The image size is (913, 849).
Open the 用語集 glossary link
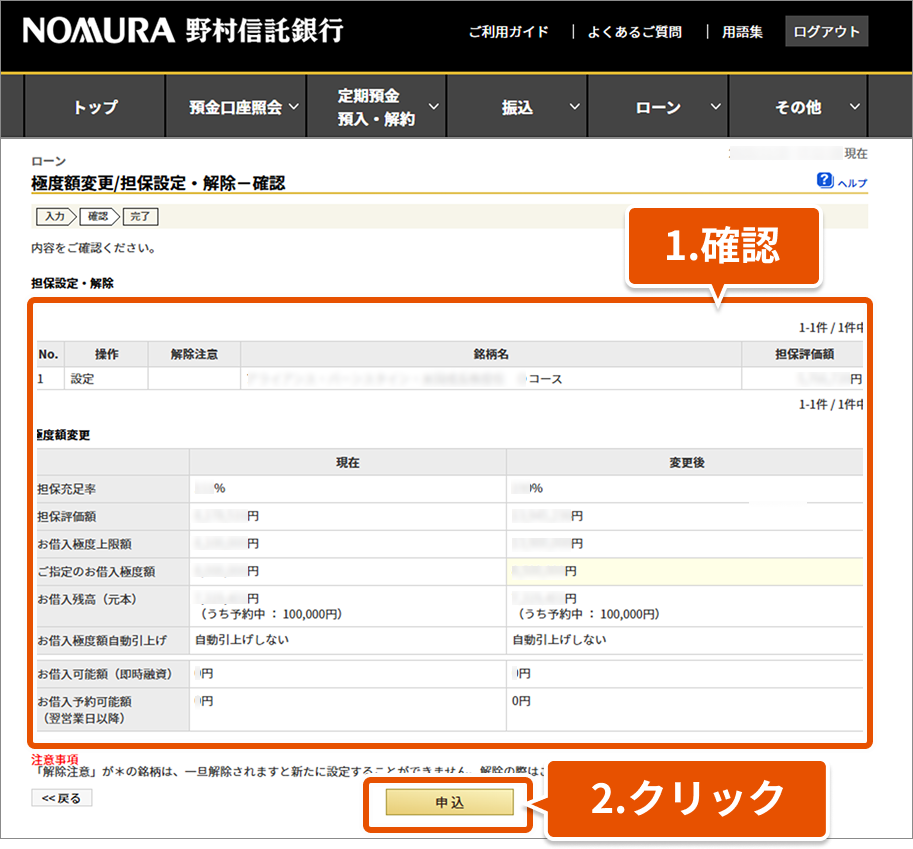tap(742, 32)
